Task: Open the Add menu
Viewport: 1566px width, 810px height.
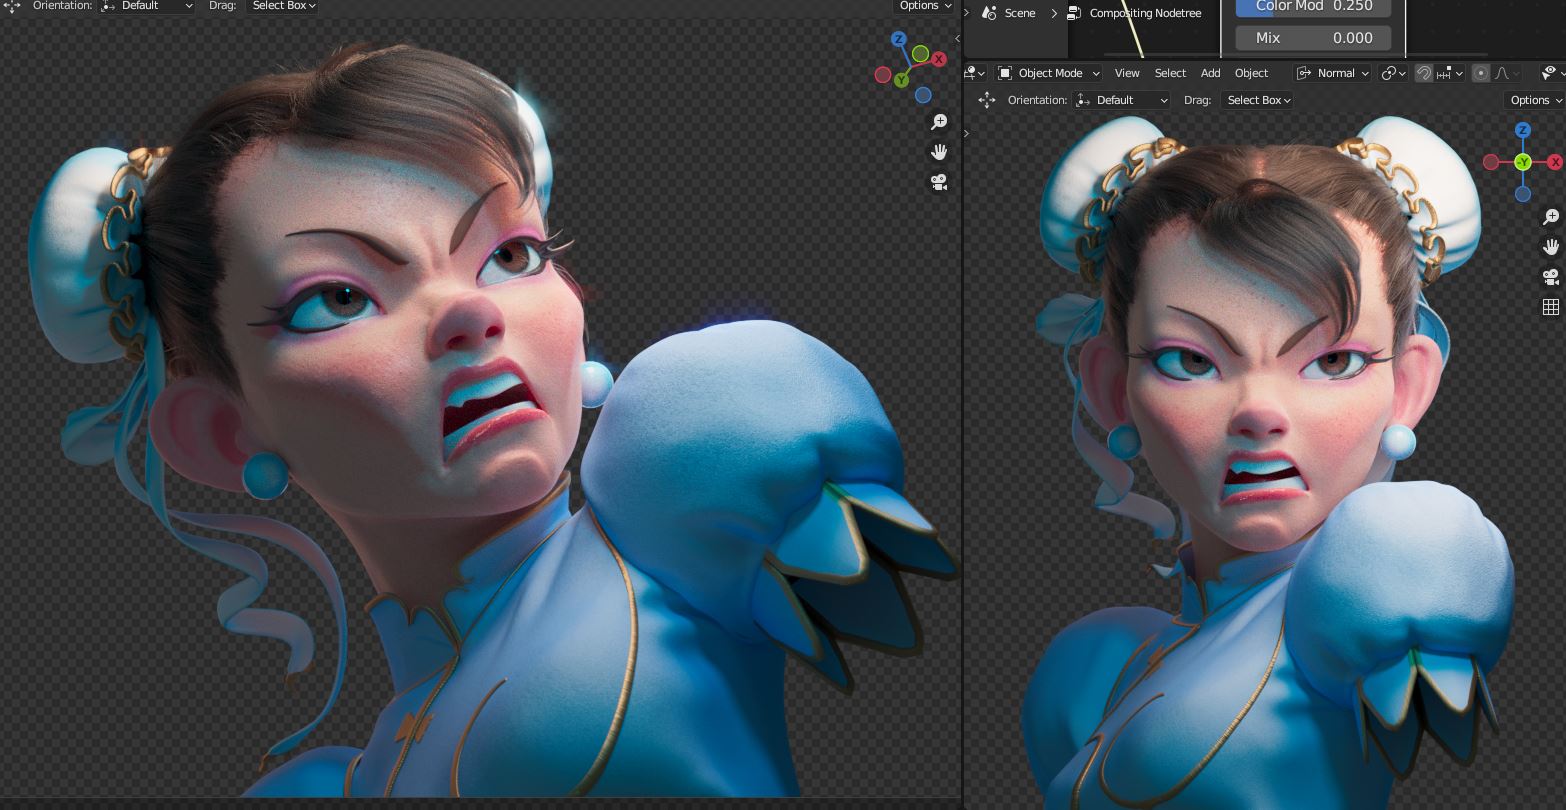Action: [x=1210, y=73]
